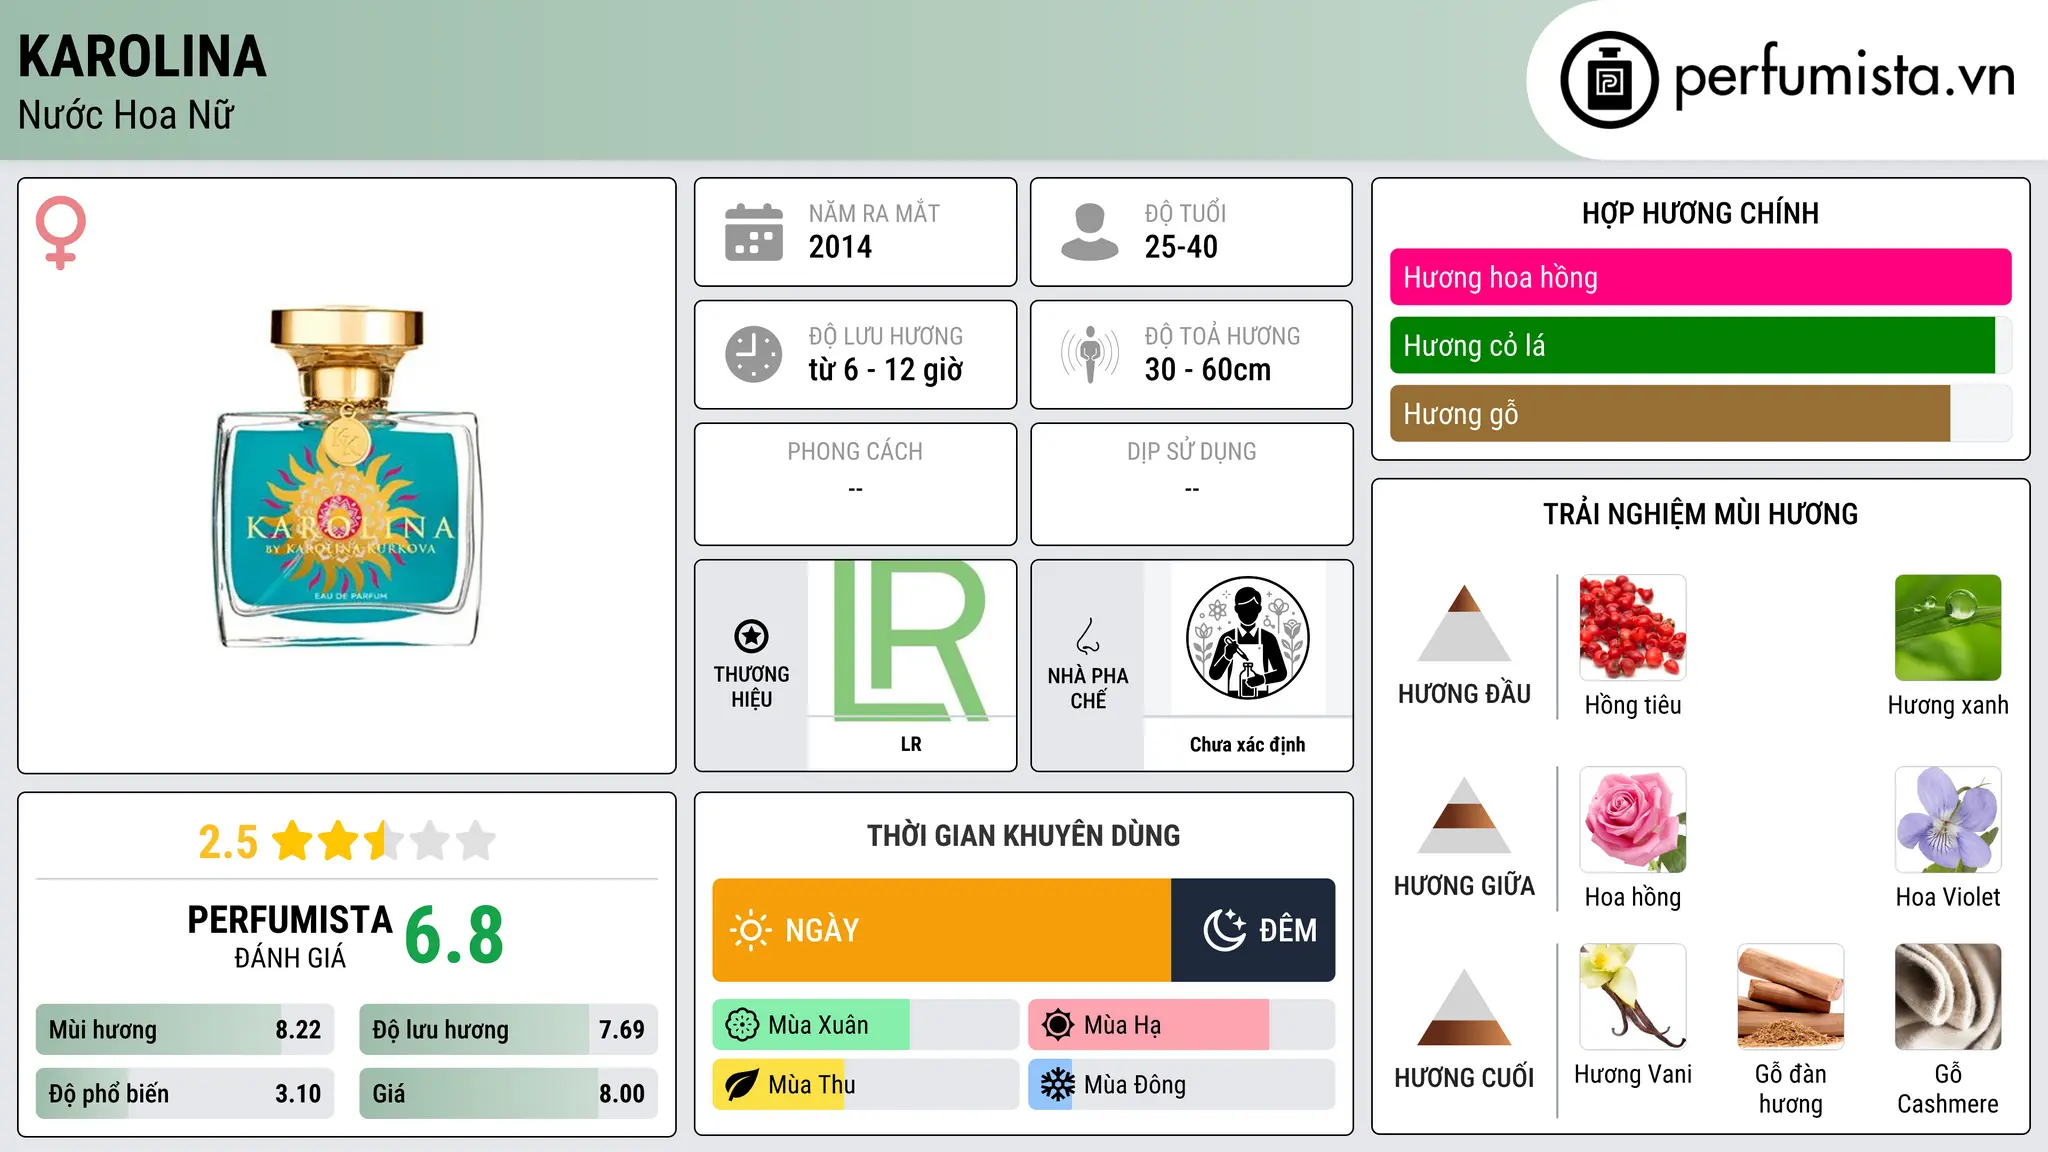Click the Trải nghiệm mùi hương heading

pyautogui.click(x=1701, y=514)
